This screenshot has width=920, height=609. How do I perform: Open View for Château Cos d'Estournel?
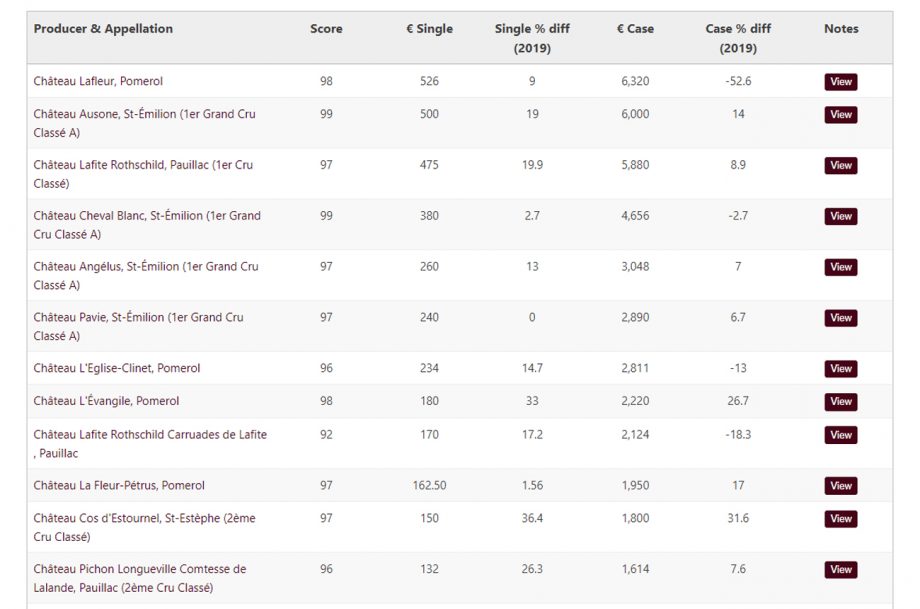[x=840, y=518]
